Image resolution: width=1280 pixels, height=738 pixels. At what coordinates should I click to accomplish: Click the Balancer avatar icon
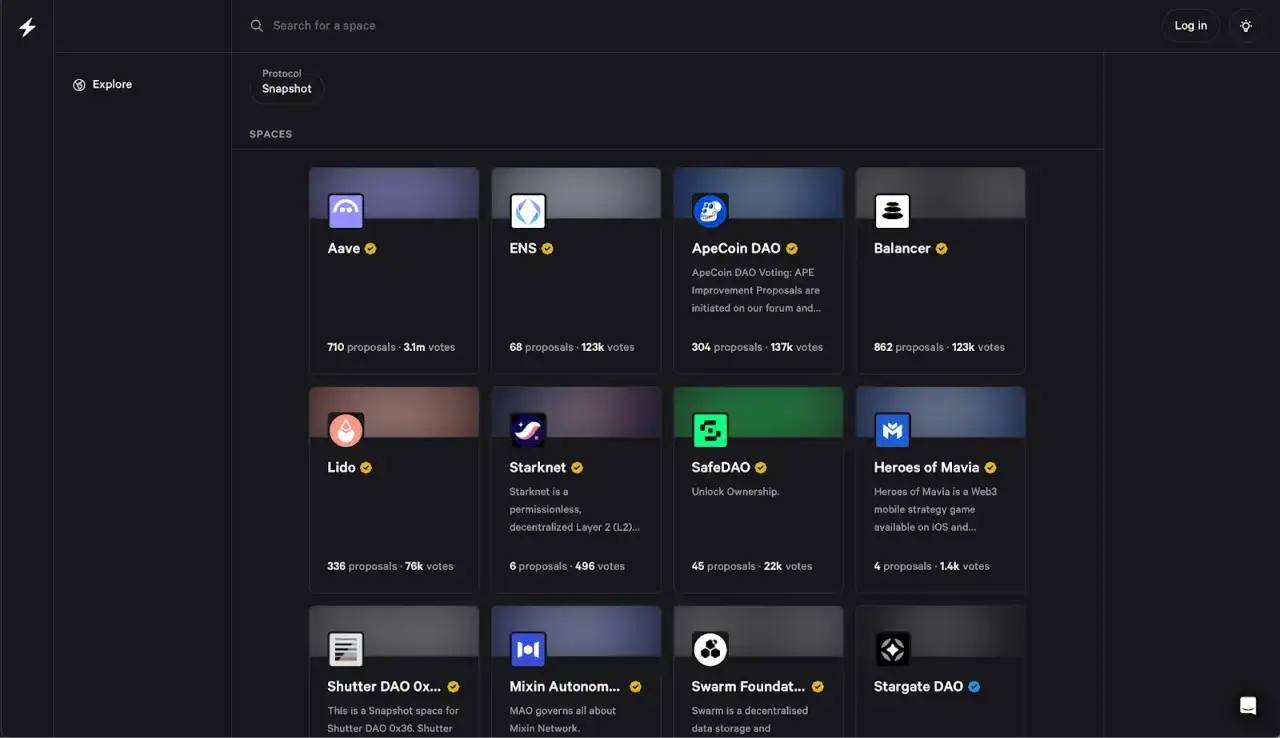pos(892,211)
